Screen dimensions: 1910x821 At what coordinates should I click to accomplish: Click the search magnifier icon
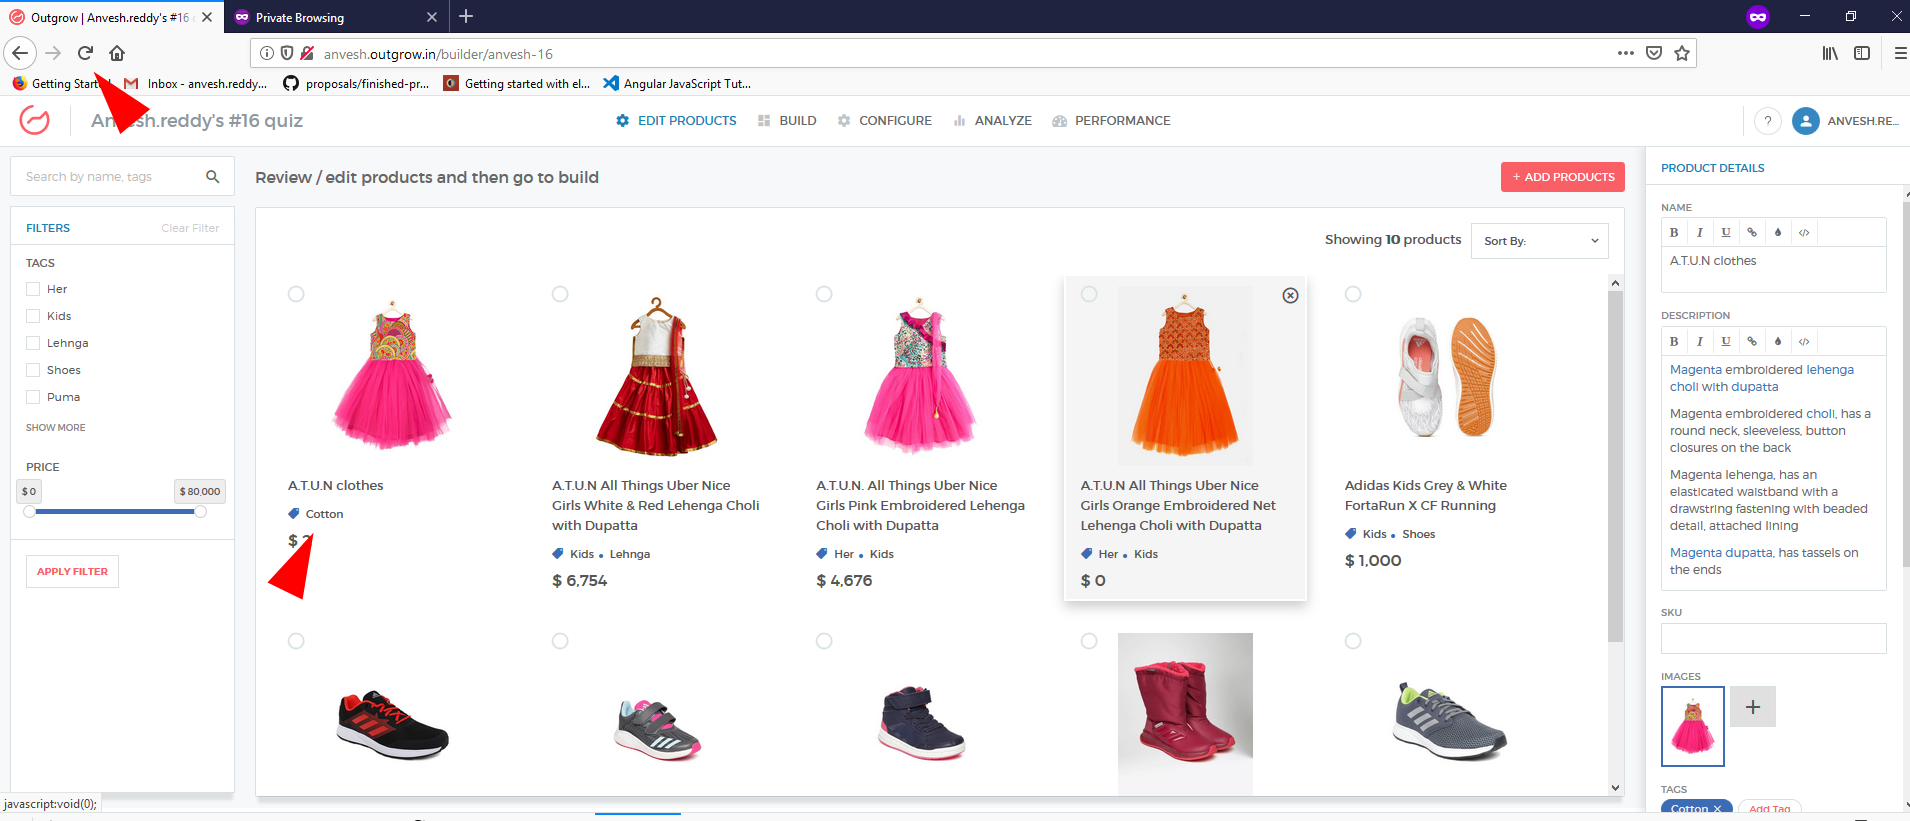pyautogui.click(x=212, y=176)
